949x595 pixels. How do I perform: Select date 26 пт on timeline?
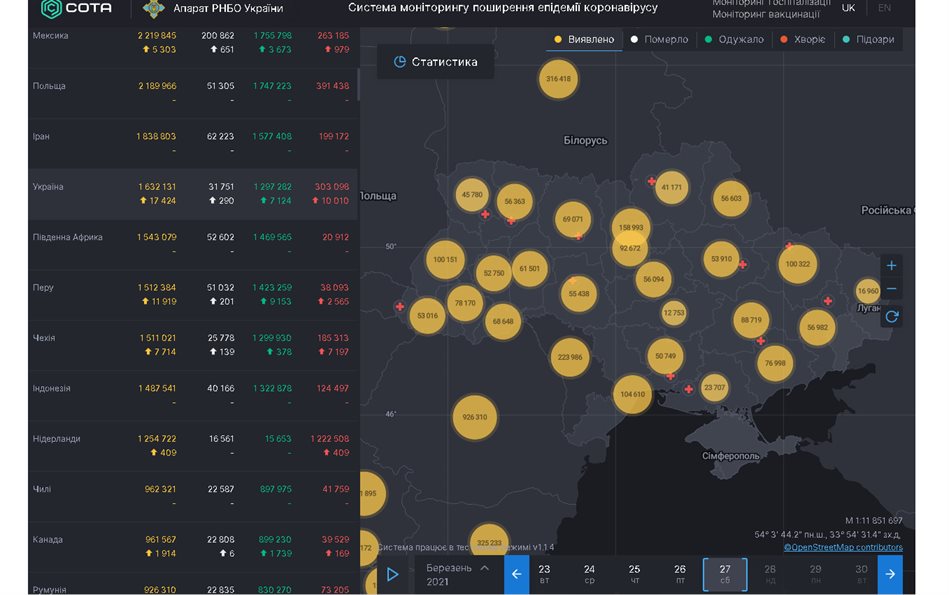(x=680, y=574)
